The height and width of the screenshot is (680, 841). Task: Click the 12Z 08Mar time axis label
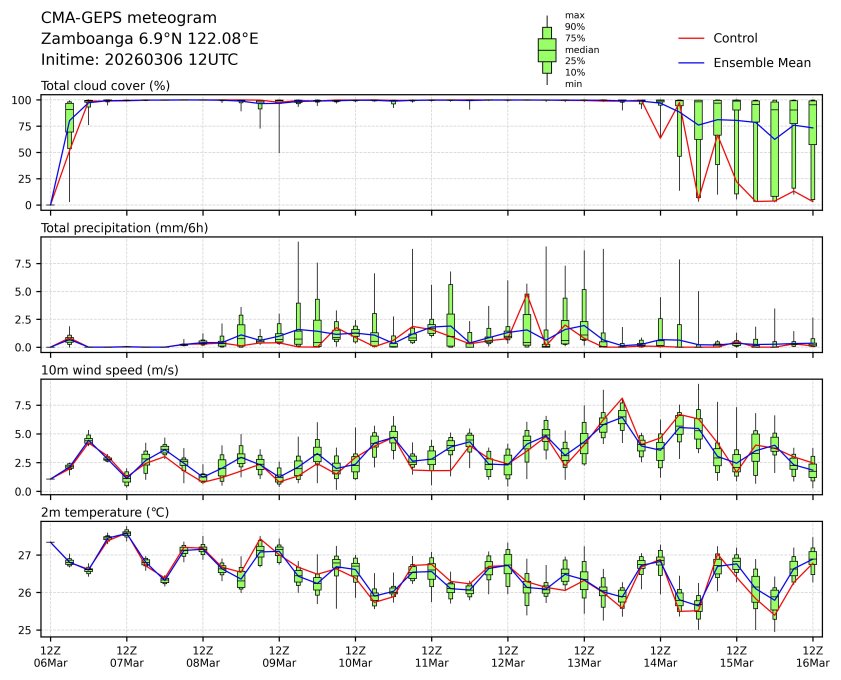(x=203, y=656)
